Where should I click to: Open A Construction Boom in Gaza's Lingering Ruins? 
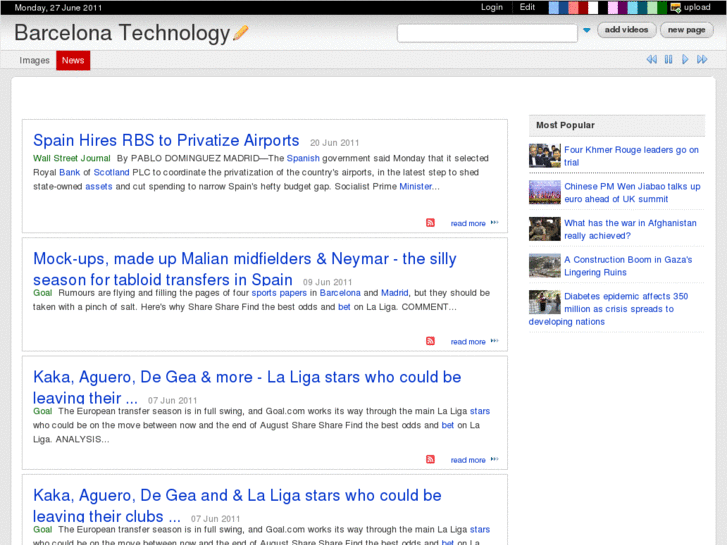[628, 266]
